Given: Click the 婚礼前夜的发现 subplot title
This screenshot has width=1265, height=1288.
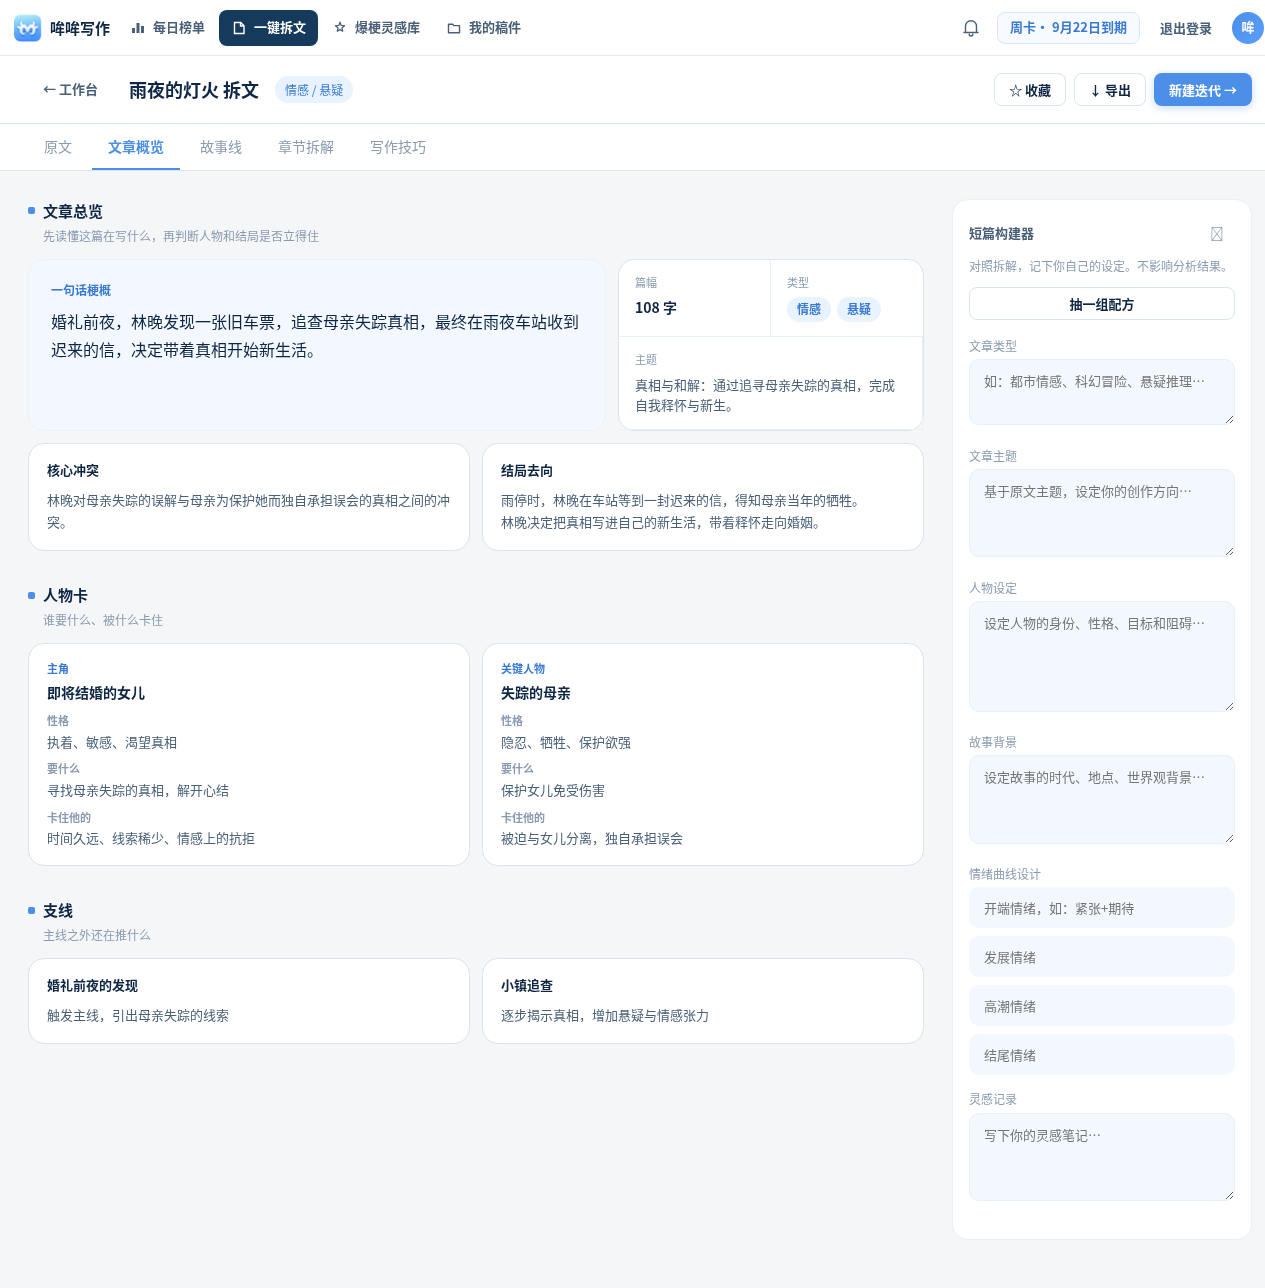Looking at the screenshot, I should (92, 986).
